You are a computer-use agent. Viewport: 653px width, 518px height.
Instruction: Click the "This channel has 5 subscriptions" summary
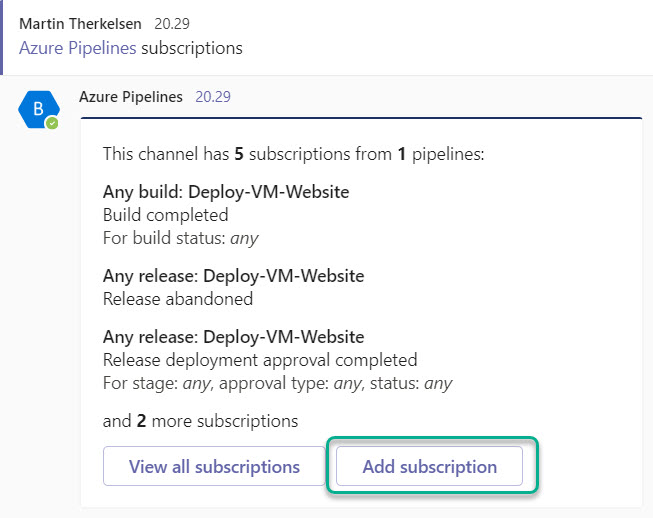(x=294, y=154)
